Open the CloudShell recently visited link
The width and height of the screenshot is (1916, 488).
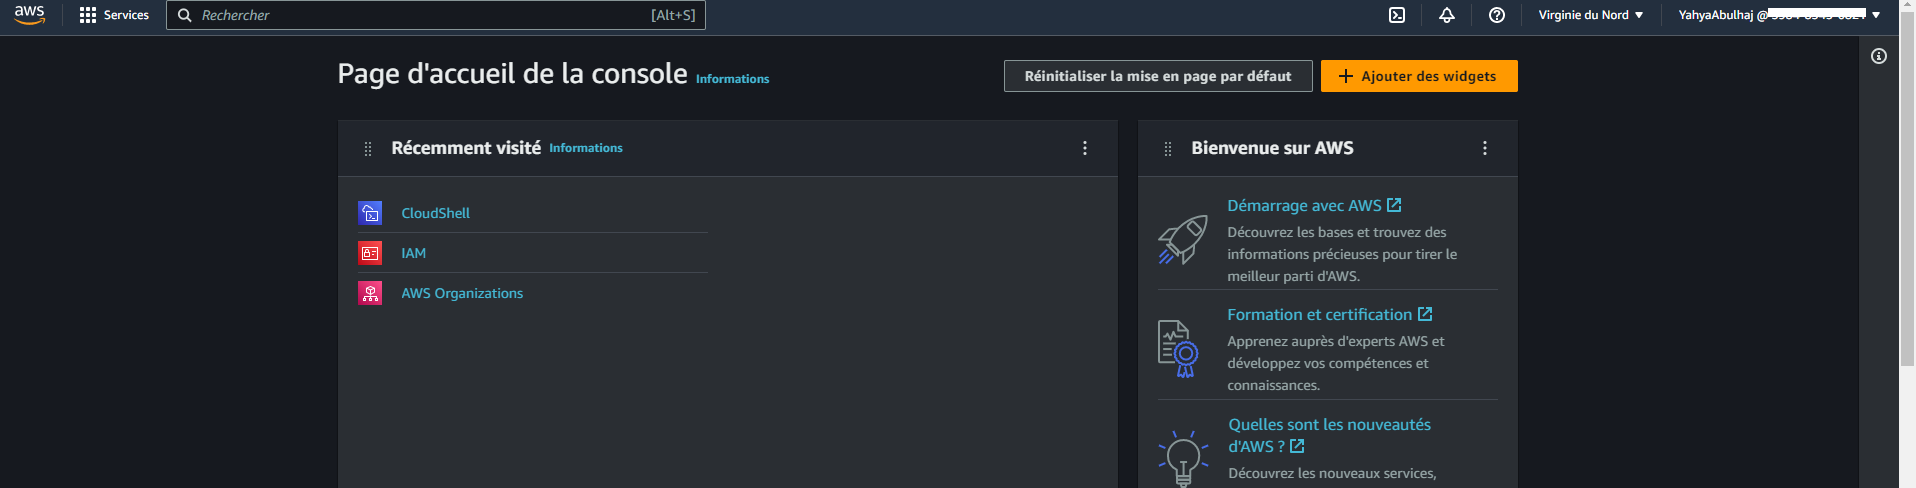coord(435,213)
